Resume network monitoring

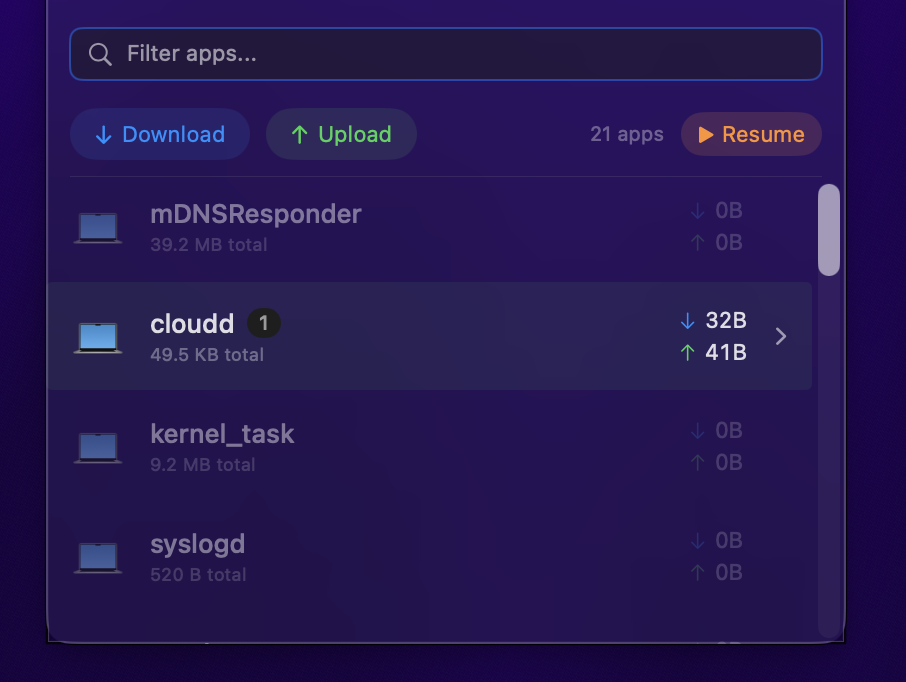click(x=751, y=134)
